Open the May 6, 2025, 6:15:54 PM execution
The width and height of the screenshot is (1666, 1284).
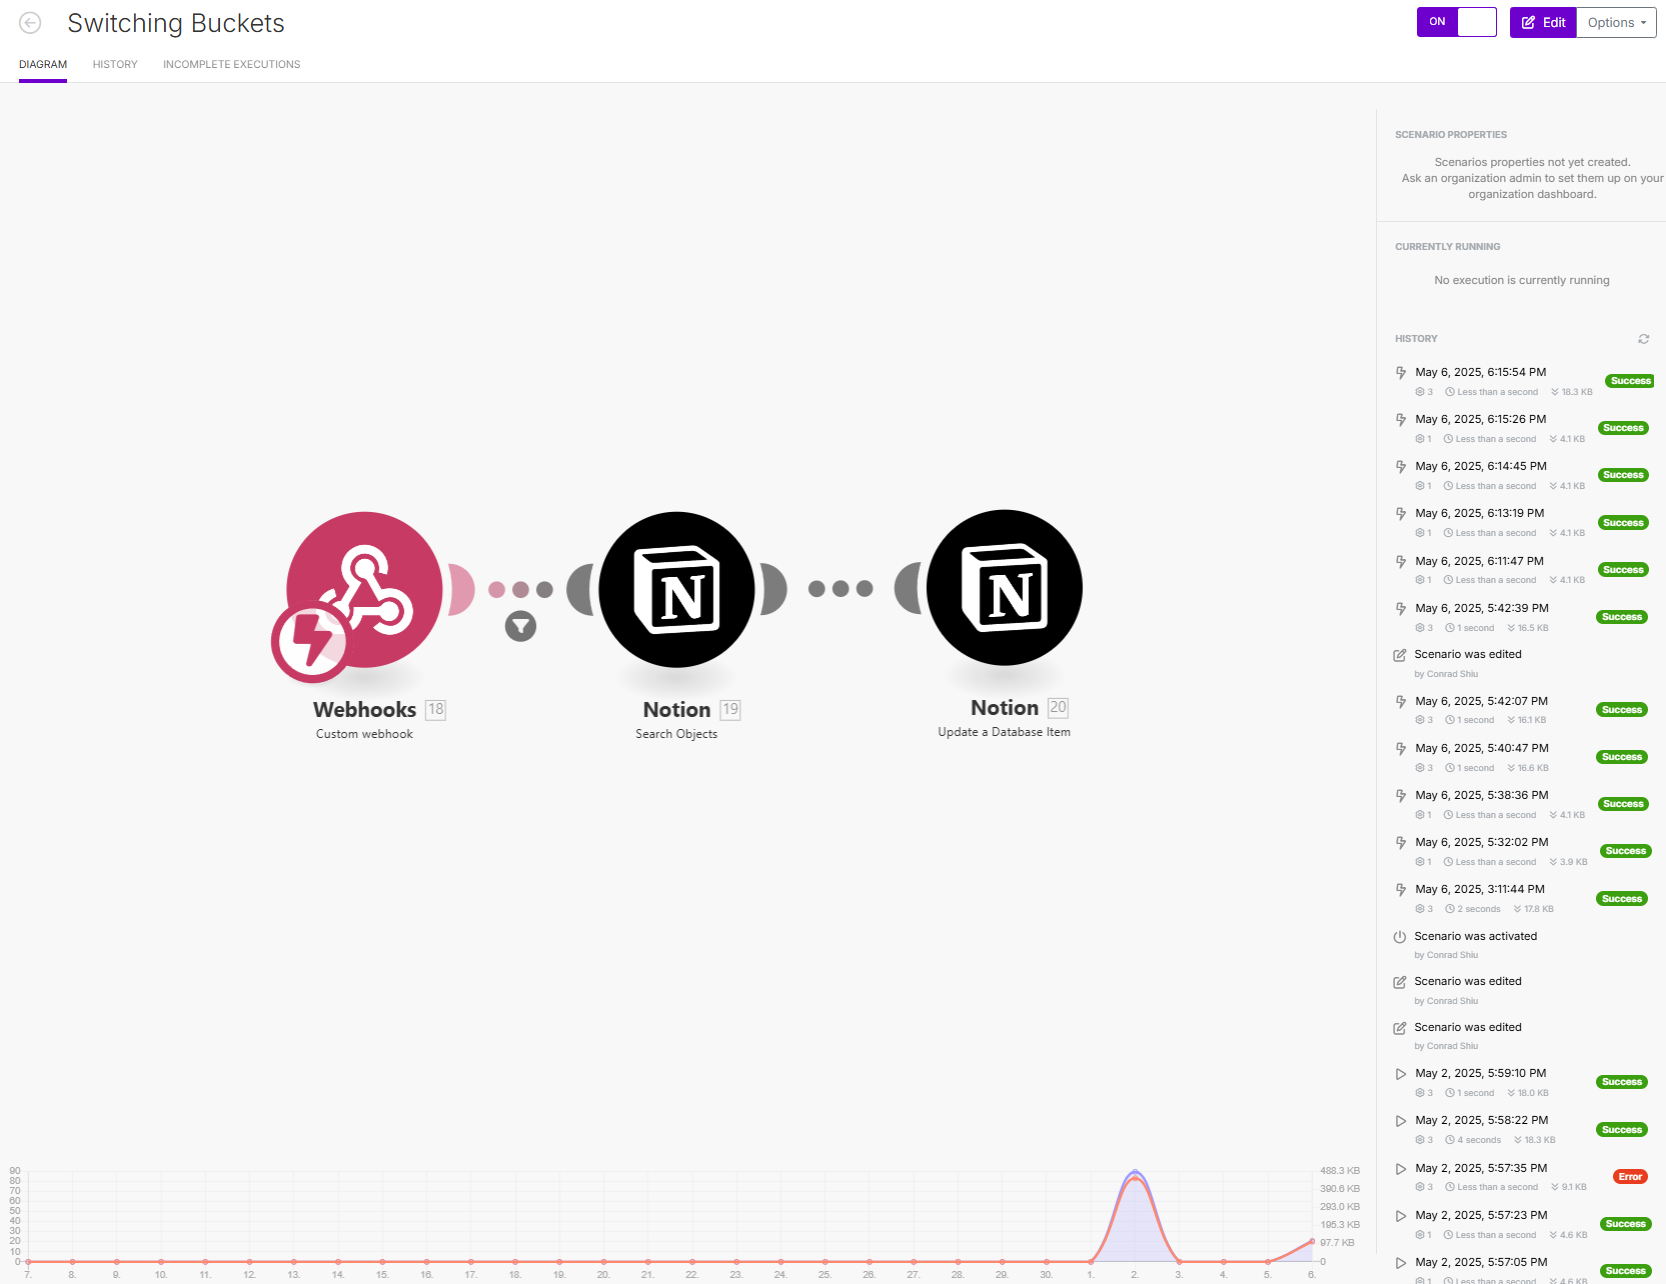pos(1480,372)
